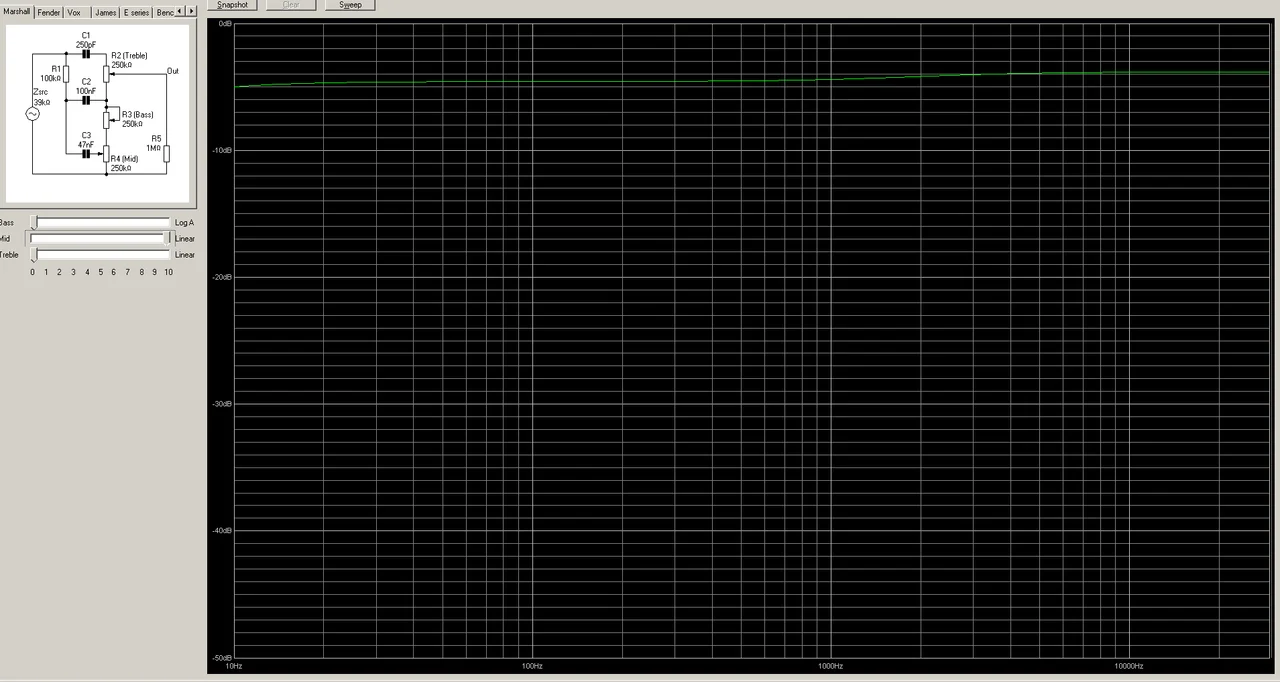This screenshot has width=1280, height=682.
Task: Click the Zsrc signal source symbol
Action: click(x=33, y=114)
